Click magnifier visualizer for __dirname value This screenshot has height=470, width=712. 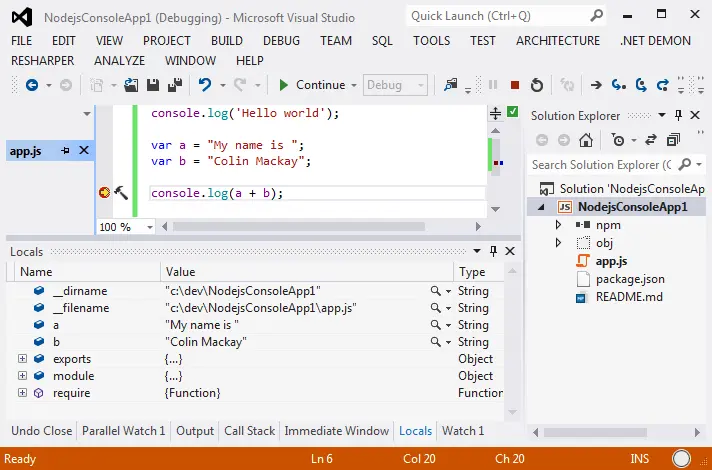(x=435, y=291)
